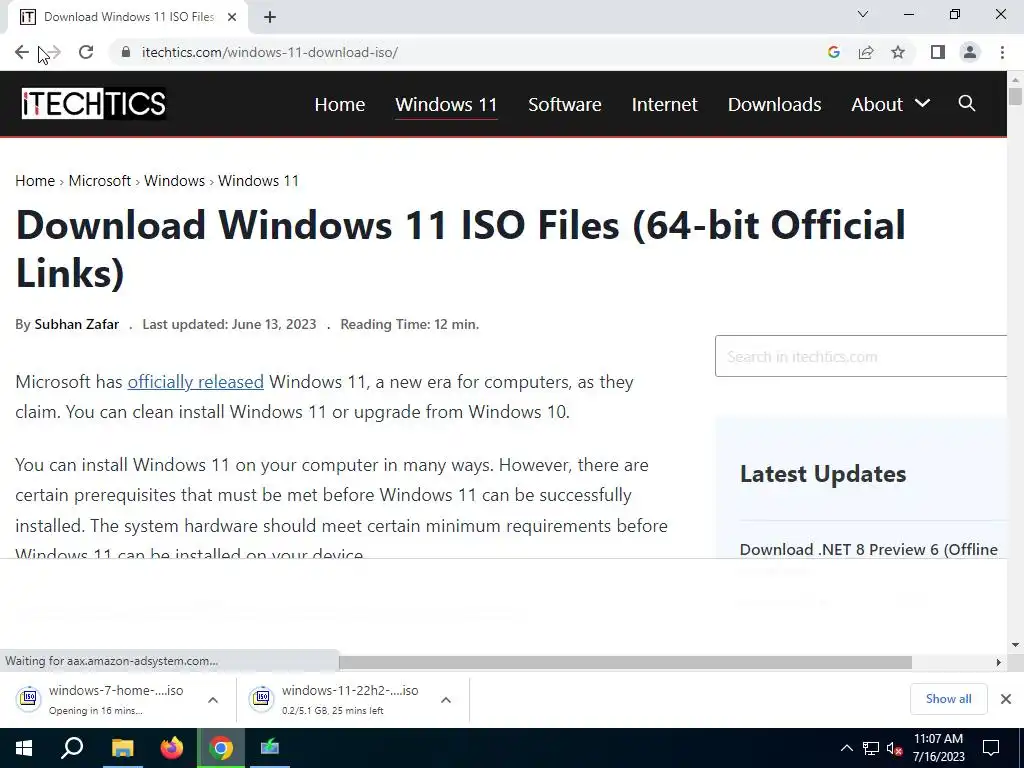
Task: Click horizontal scrollbar right arrow
Action: 999,662
